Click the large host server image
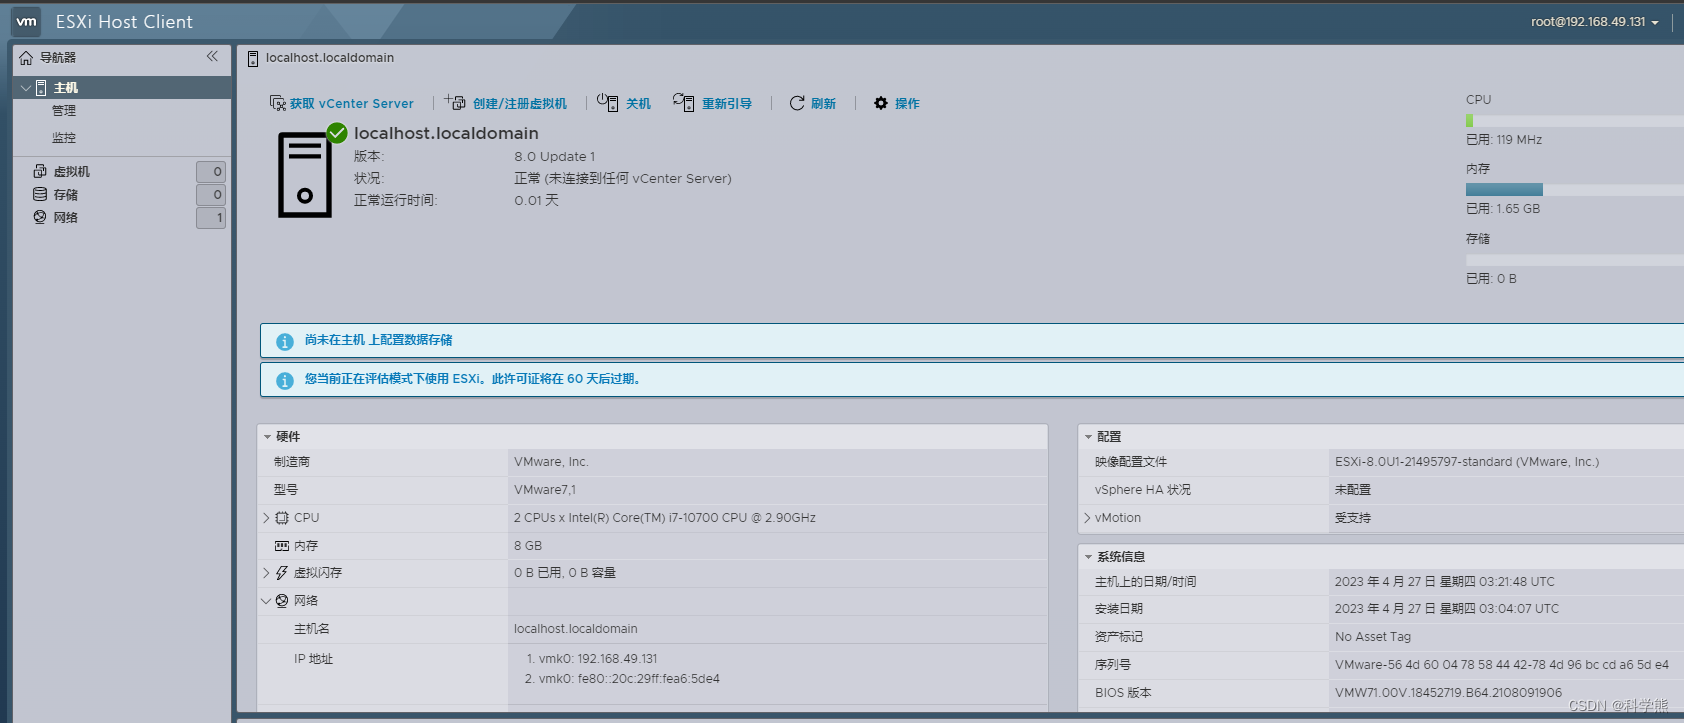 305,175
